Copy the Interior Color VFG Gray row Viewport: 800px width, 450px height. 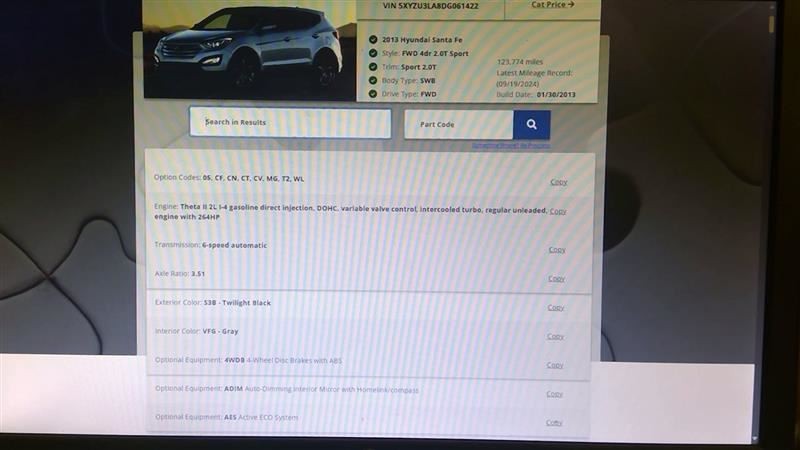pyautogui.click(x=555, y=336)
